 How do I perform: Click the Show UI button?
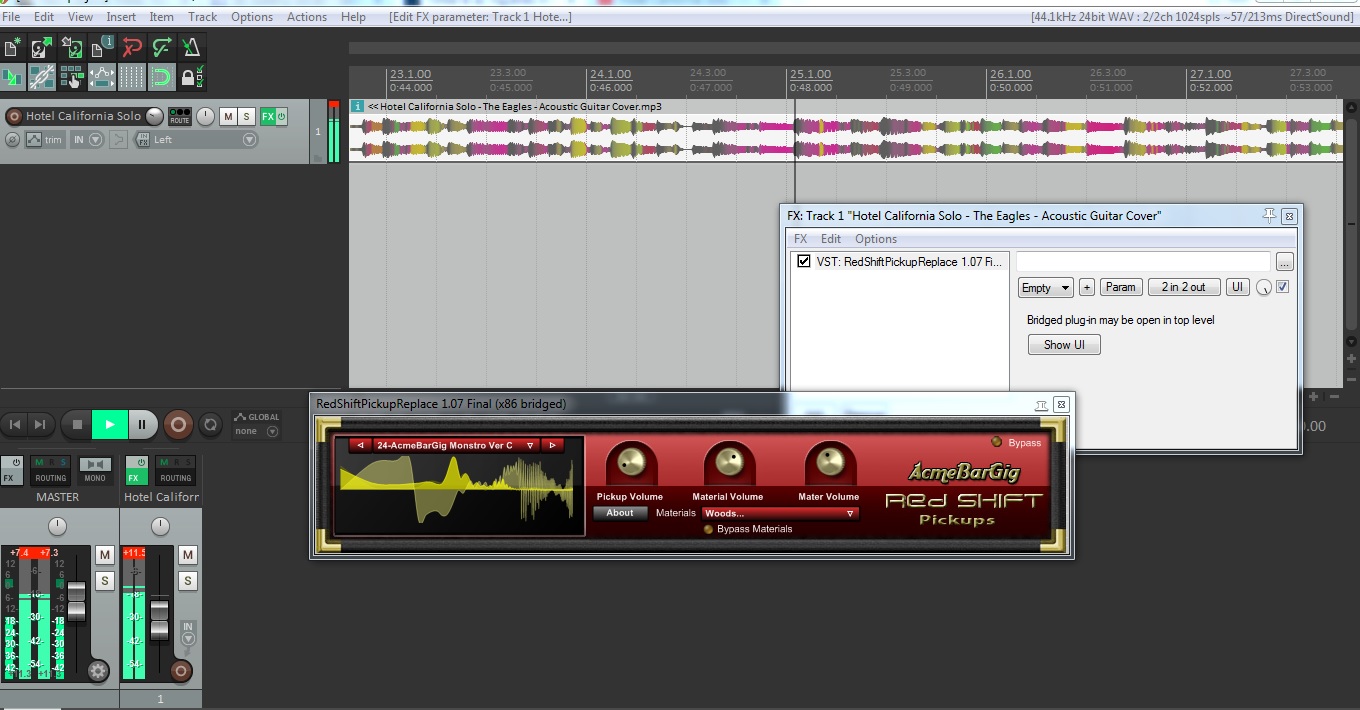tap(1064, 345)
